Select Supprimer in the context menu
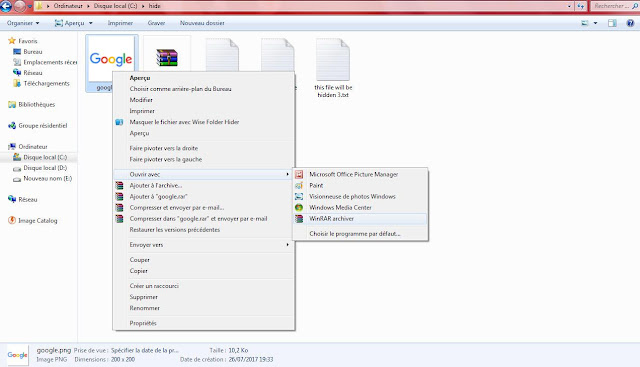 click(x=144, y=297)
